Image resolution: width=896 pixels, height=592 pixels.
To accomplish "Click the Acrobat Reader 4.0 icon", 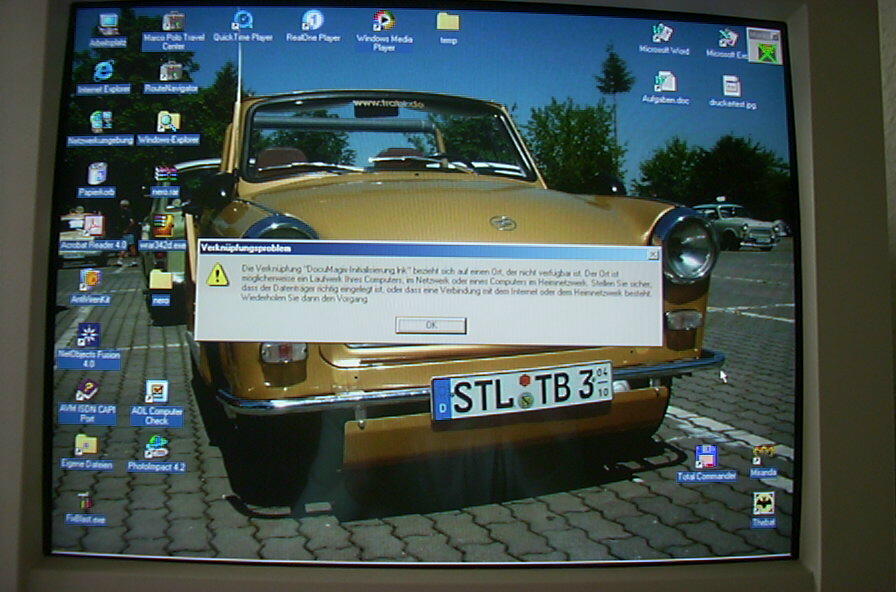I will click(x=93, y=227).
